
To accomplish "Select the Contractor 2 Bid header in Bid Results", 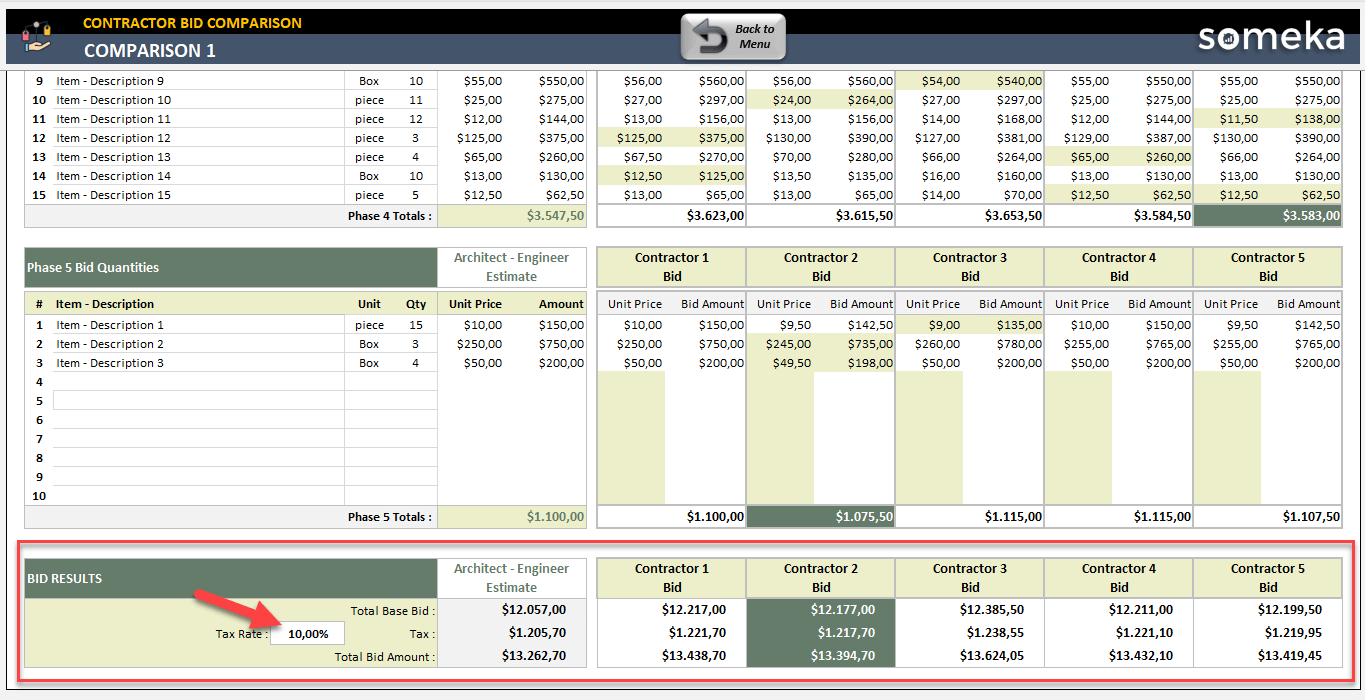I will 820,577.
